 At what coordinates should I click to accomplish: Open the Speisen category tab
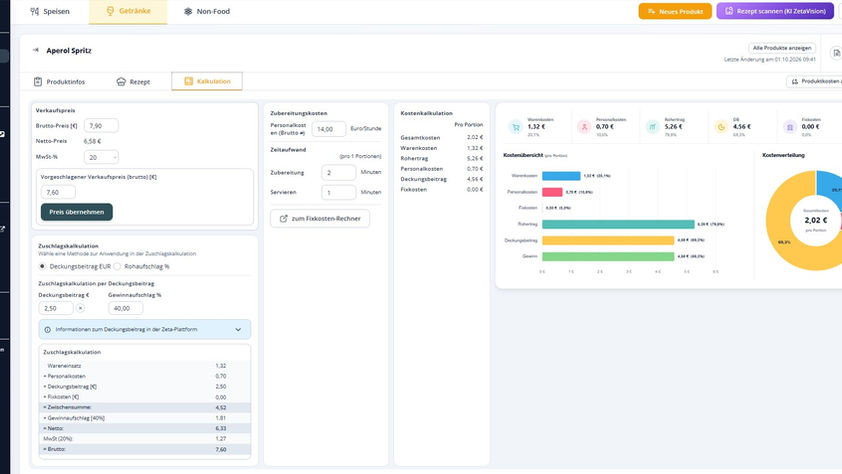(49, 11)
